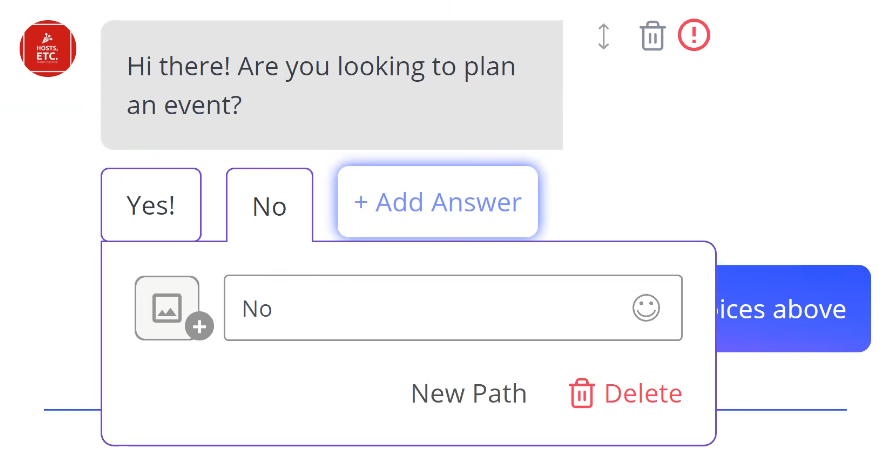Click the up-down reorder arrows icon

tap(603, 36)
